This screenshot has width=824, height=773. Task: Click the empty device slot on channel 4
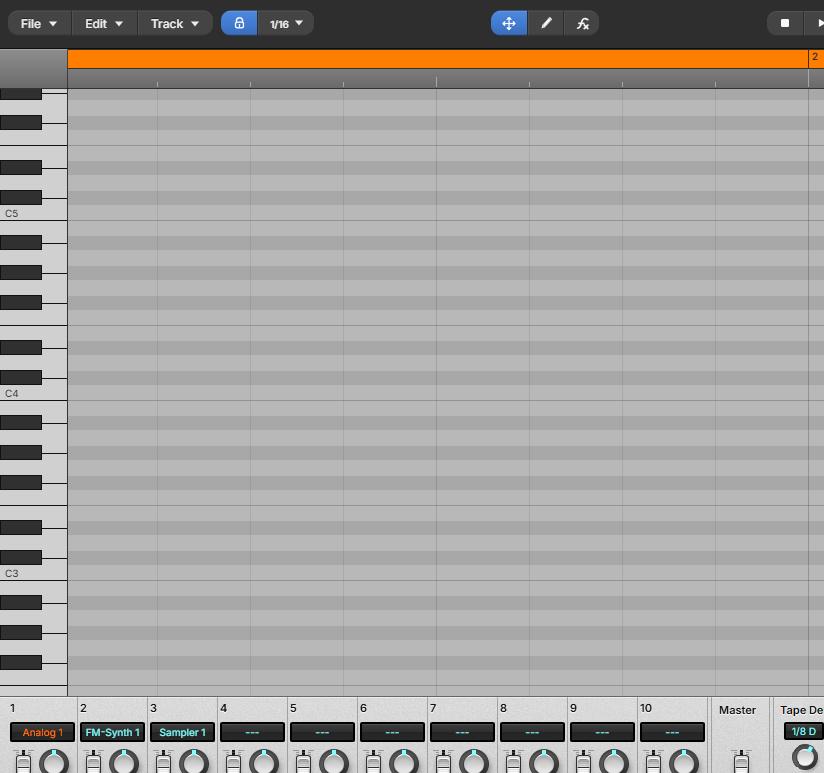[x=252, y=732]
